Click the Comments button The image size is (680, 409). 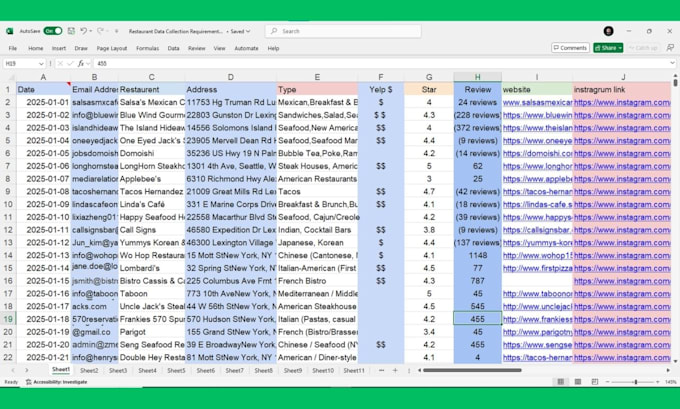570,48
